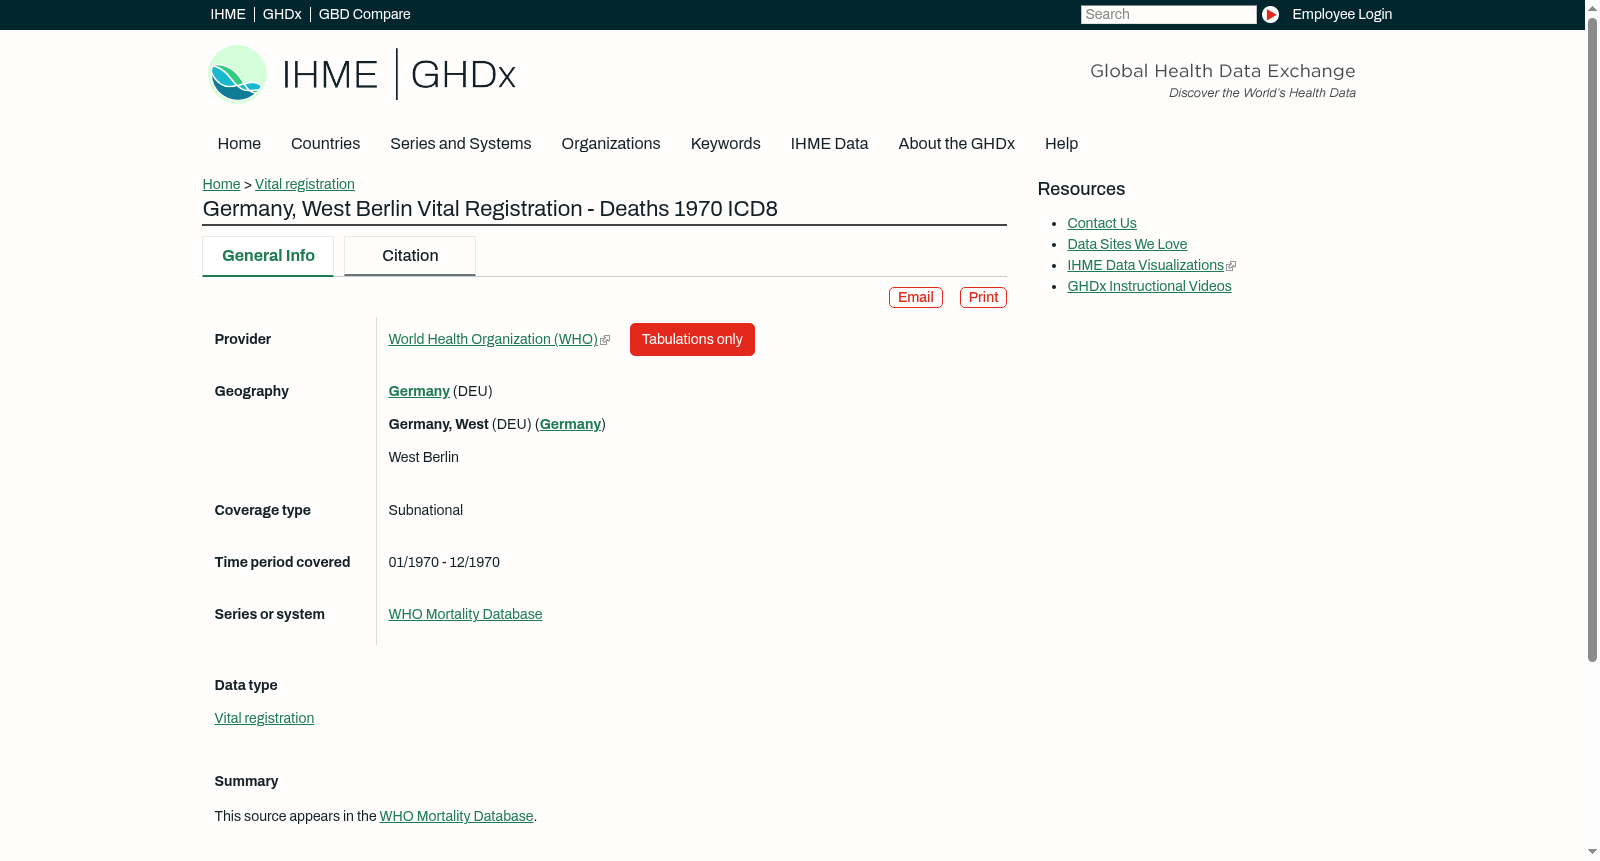Open Organizations menu item
Viewport: 1600px width, 861px height.
tap(611, 144)
